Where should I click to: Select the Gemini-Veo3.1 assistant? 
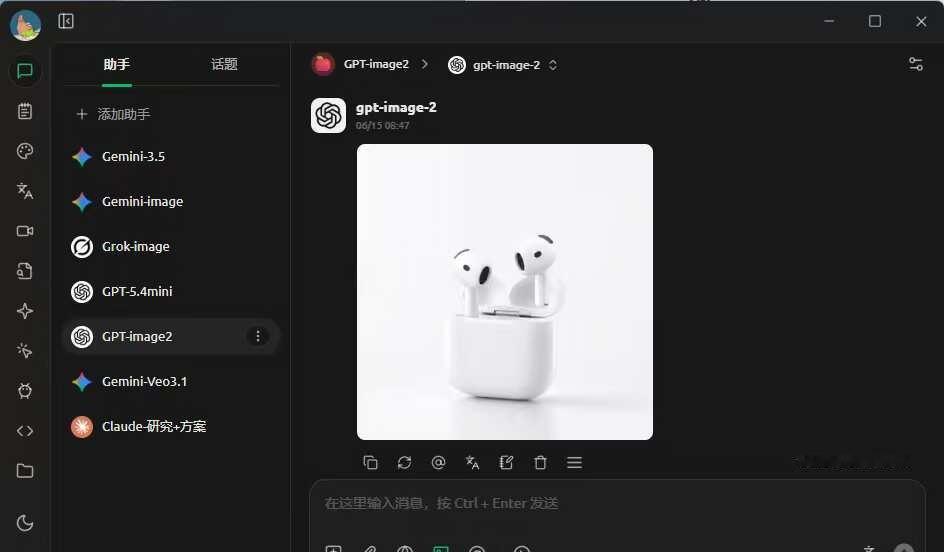click(171, 381)
